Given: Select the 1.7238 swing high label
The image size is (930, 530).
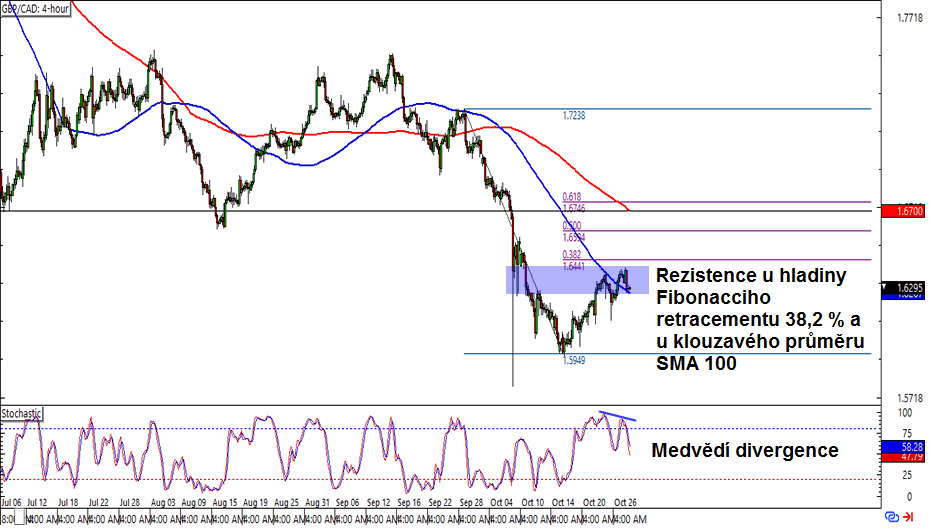Looking at the screenshot, I should click(x=574, y=116).
